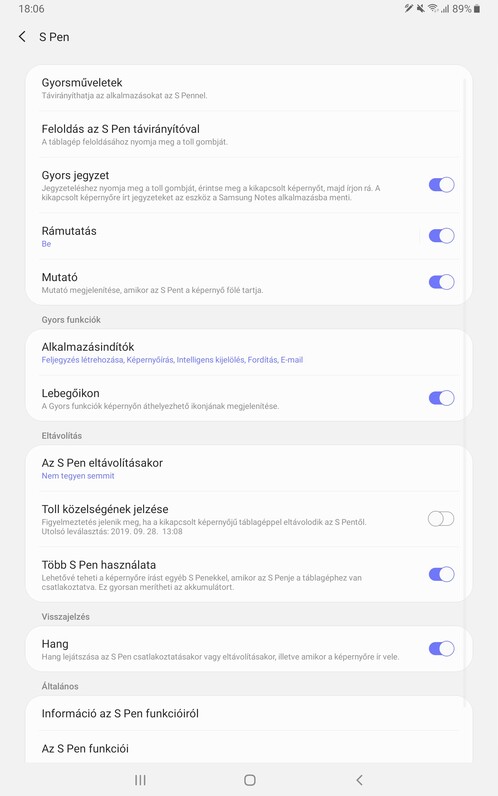Viewport: 498px width, 796px height.
Task: Tap the Wi-Fi status icon
Action: 433,9
